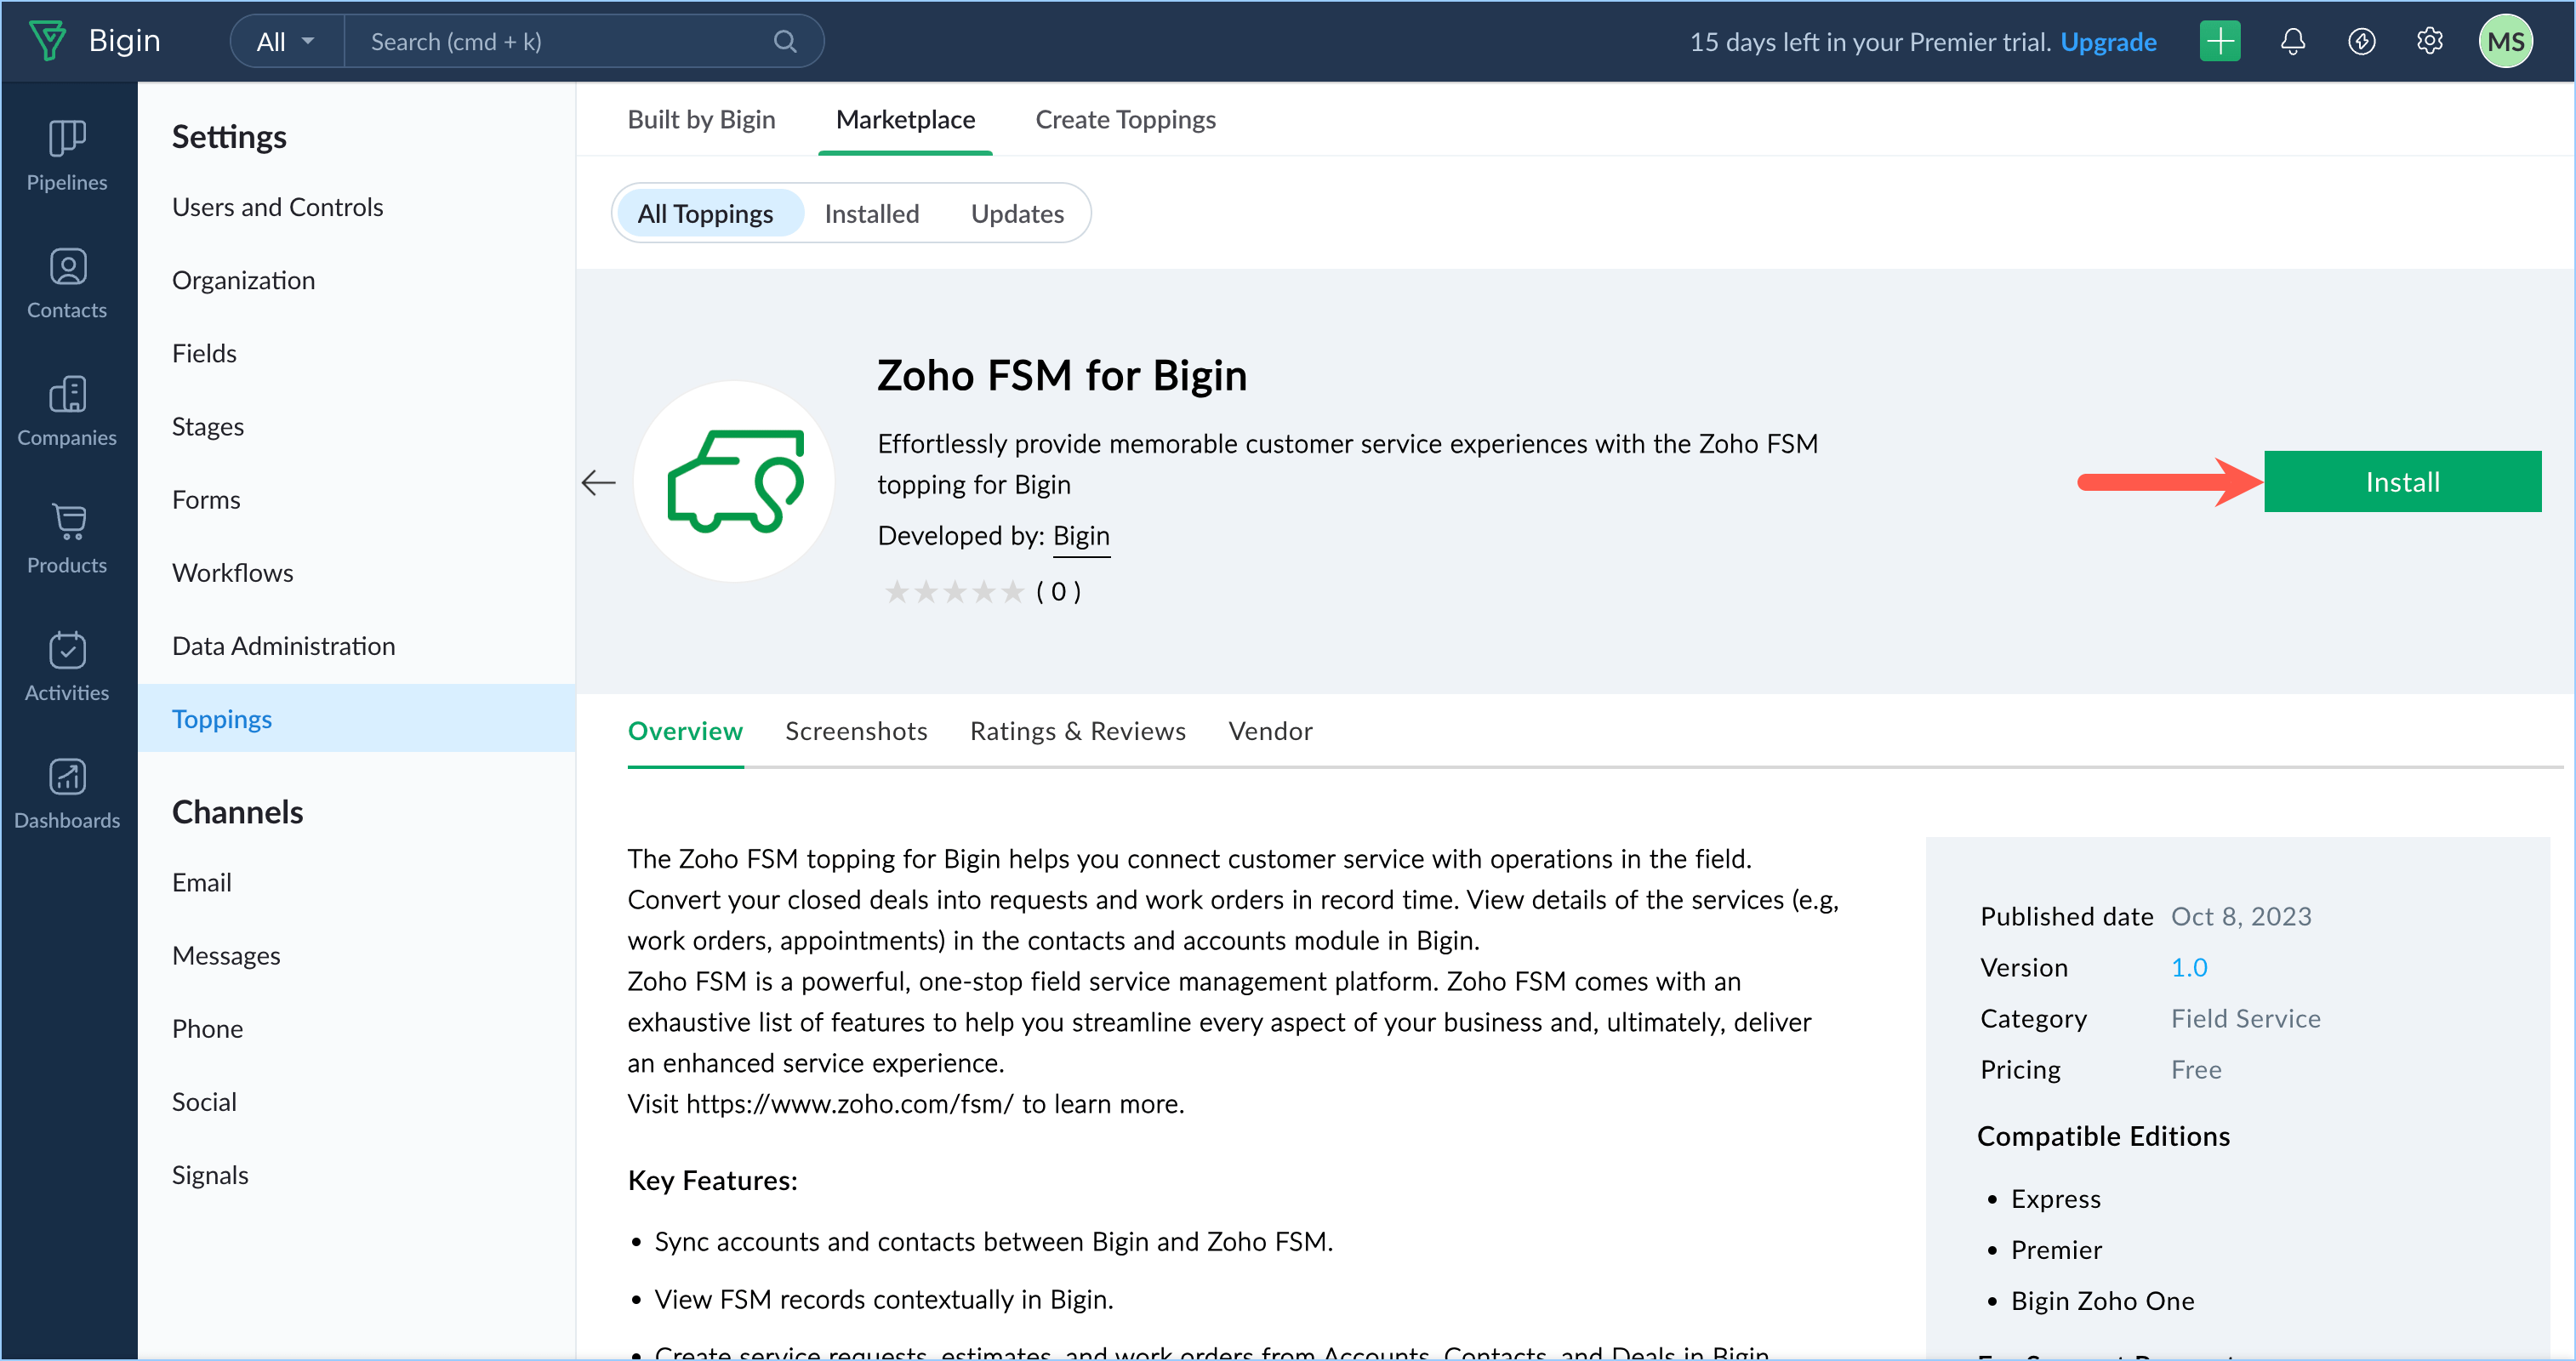Click the Zoho FSM truck logo
Screen dimensions: 2576x1361
735,481
